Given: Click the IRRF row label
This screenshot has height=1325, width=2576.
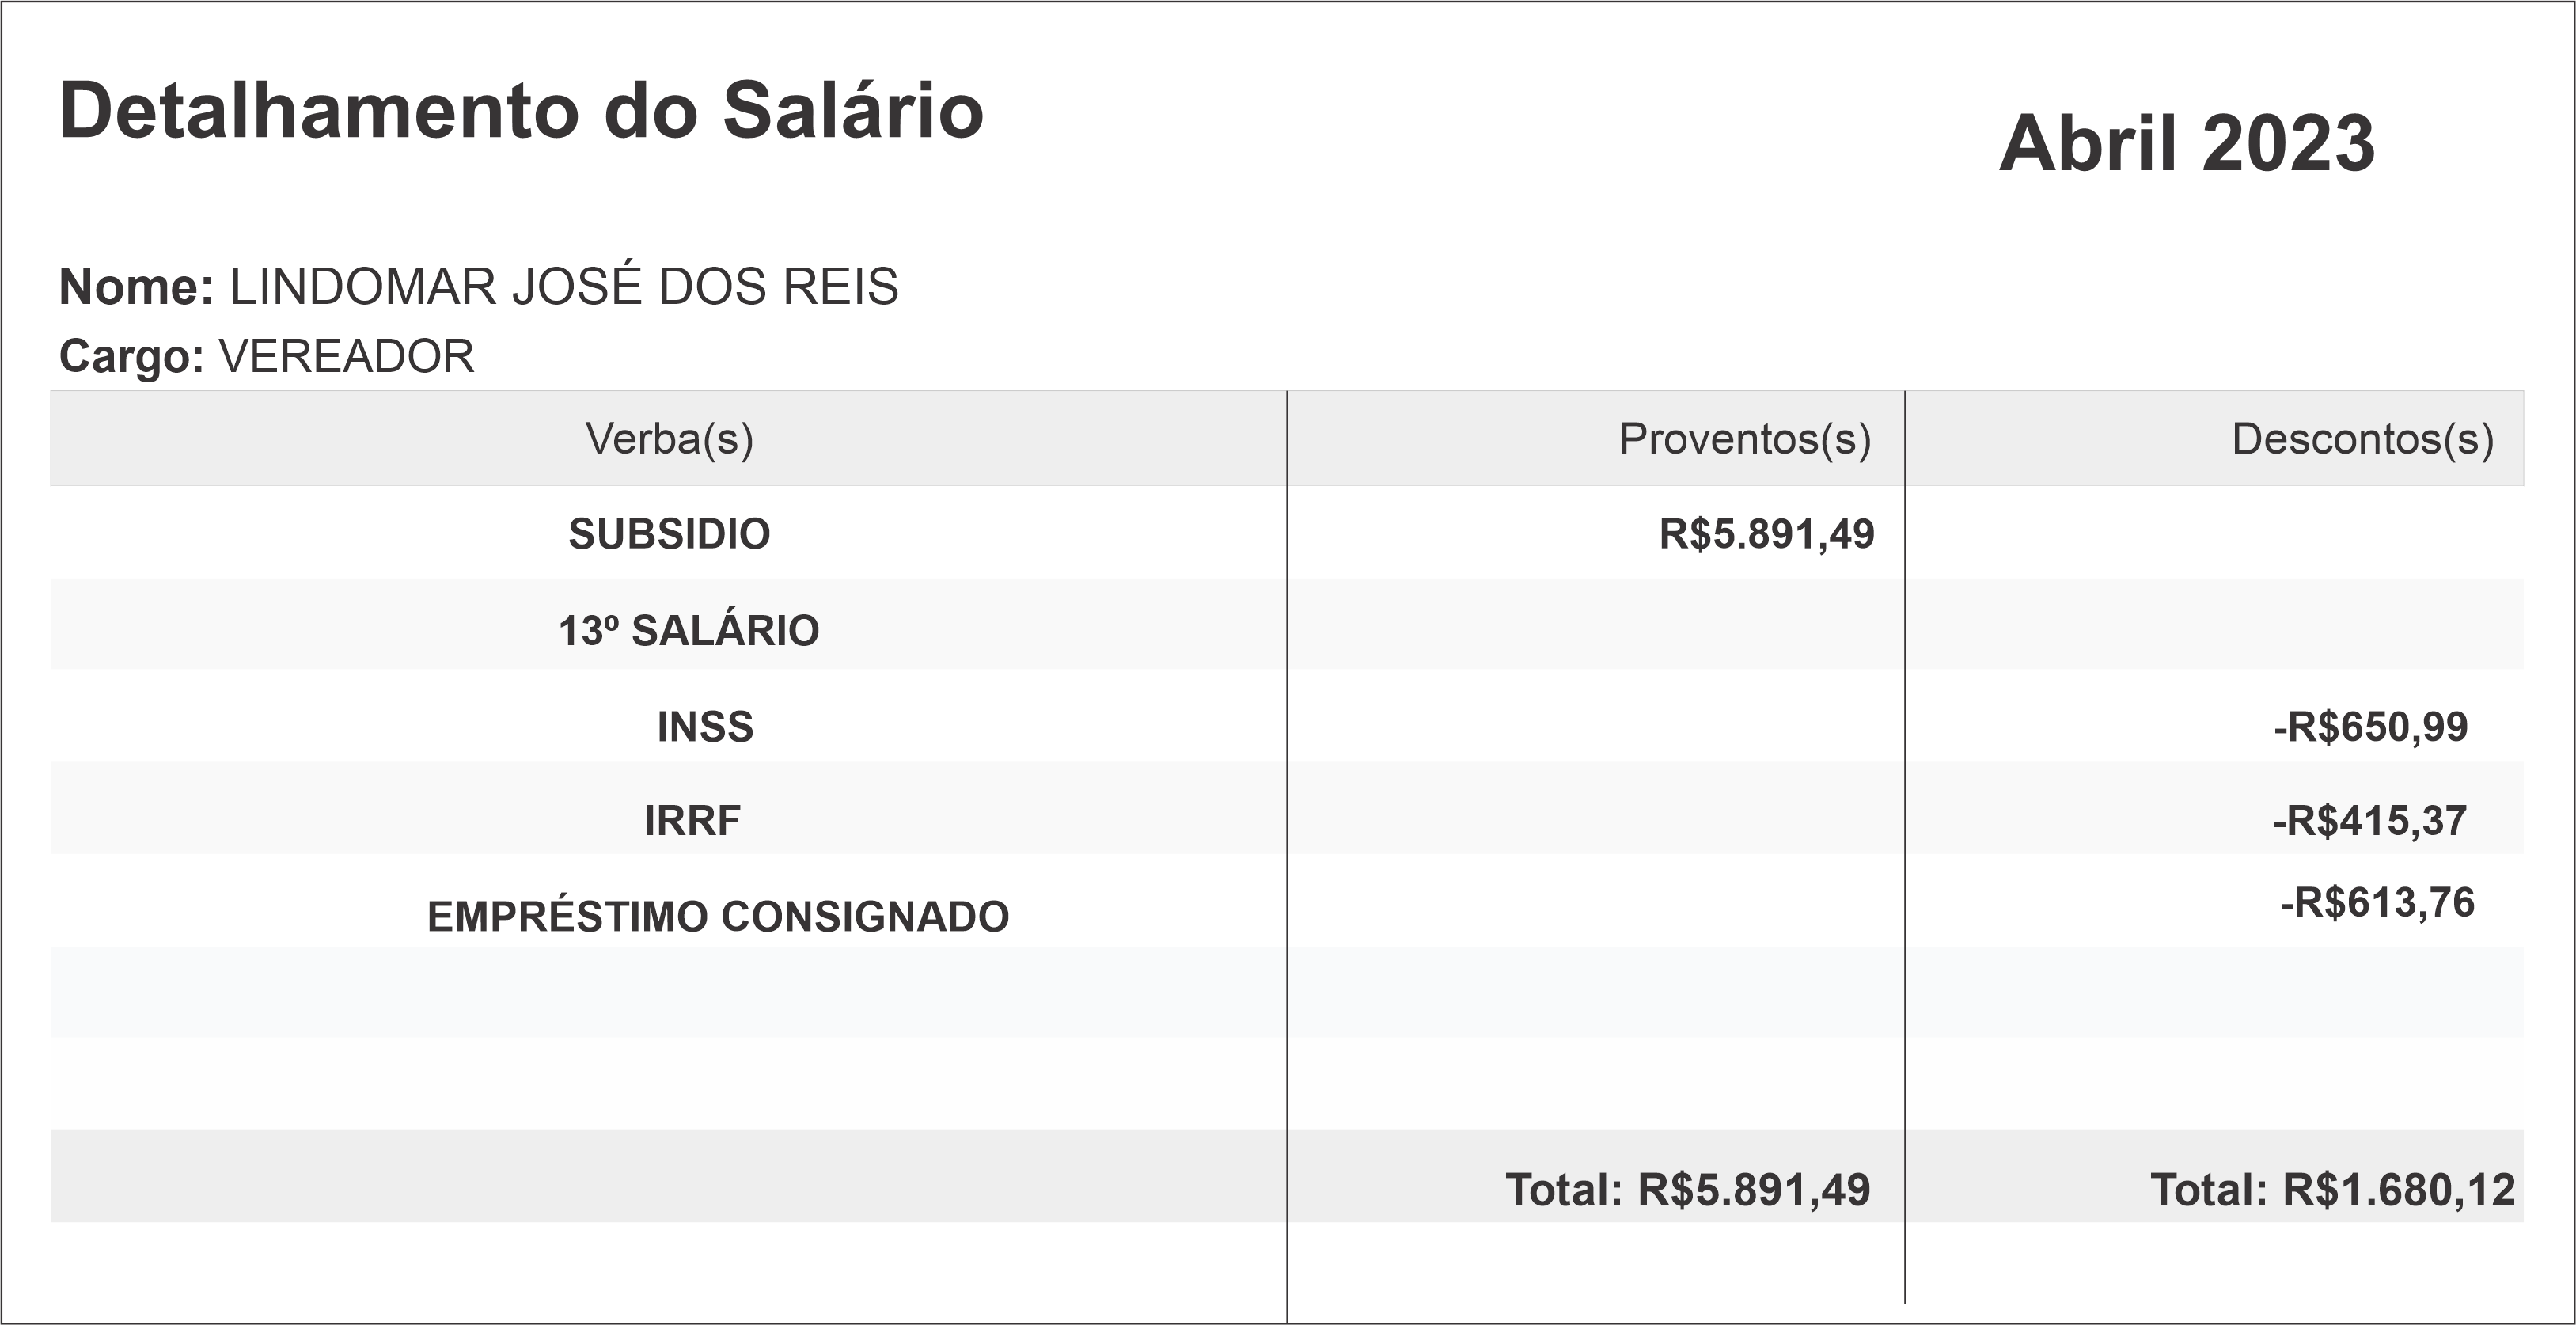Looking at the screenshot, I should (692, 821).
